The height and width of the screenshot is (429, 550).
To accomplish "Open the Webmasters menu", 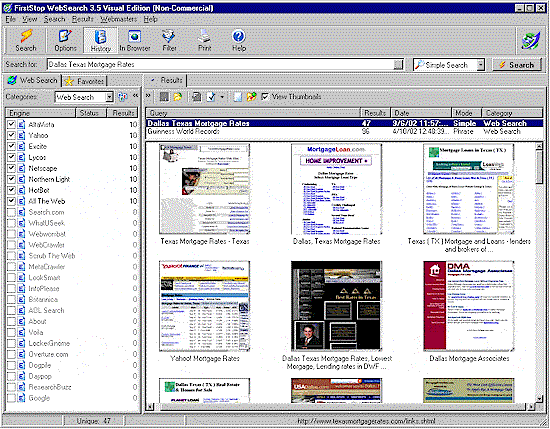I will click(119, 19).
